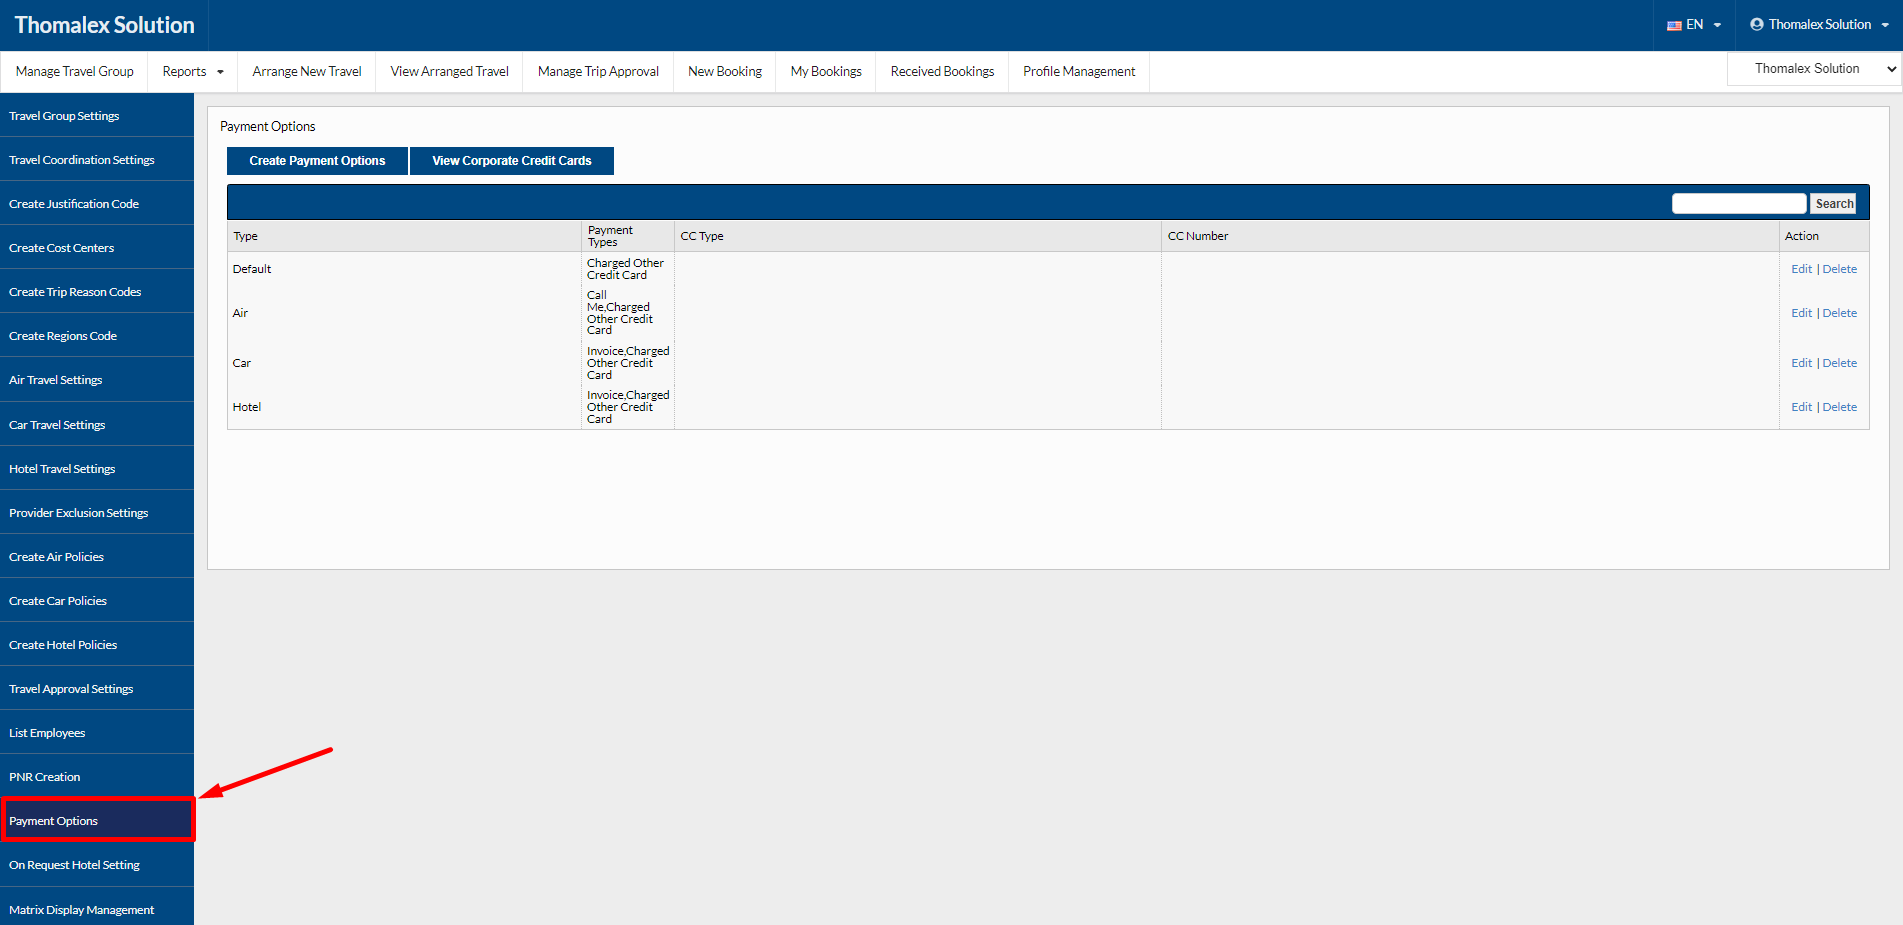
Task: Edit the Car payment option
Action: point(1801,363)
